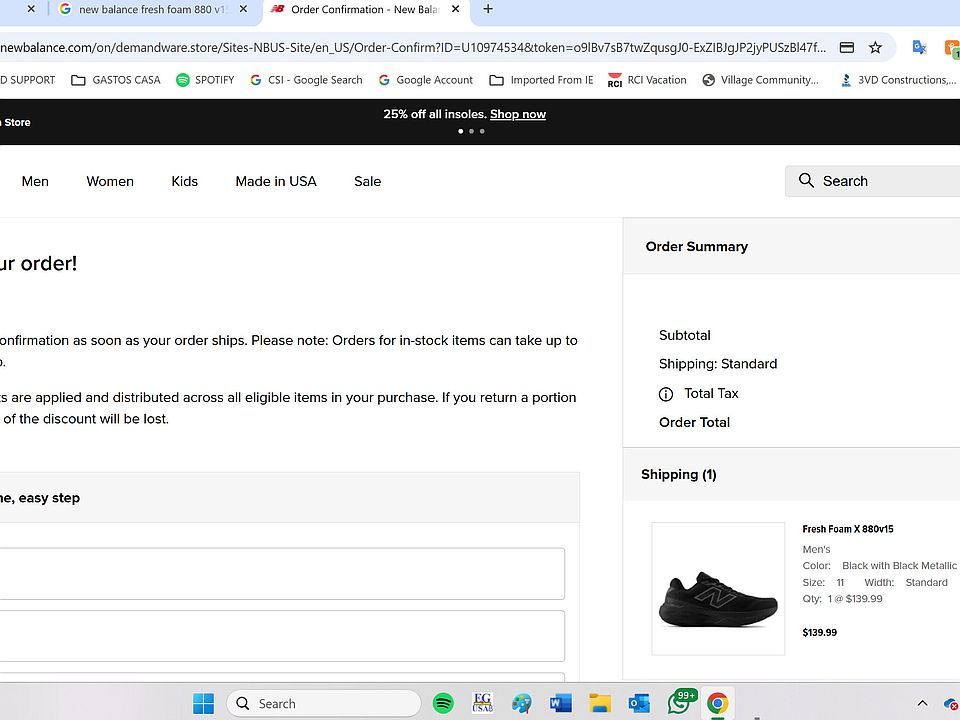The image size is (960, 720).
Task: Select the first promo banner dot
Action: point(460,131)
